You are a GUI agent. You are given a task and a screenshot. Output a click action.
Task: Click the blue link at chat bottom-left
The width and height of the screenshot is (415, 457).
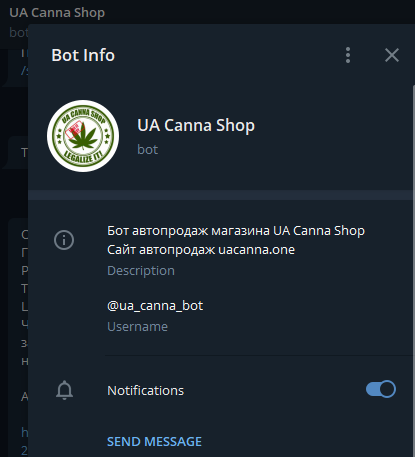(x=24, y=432)
